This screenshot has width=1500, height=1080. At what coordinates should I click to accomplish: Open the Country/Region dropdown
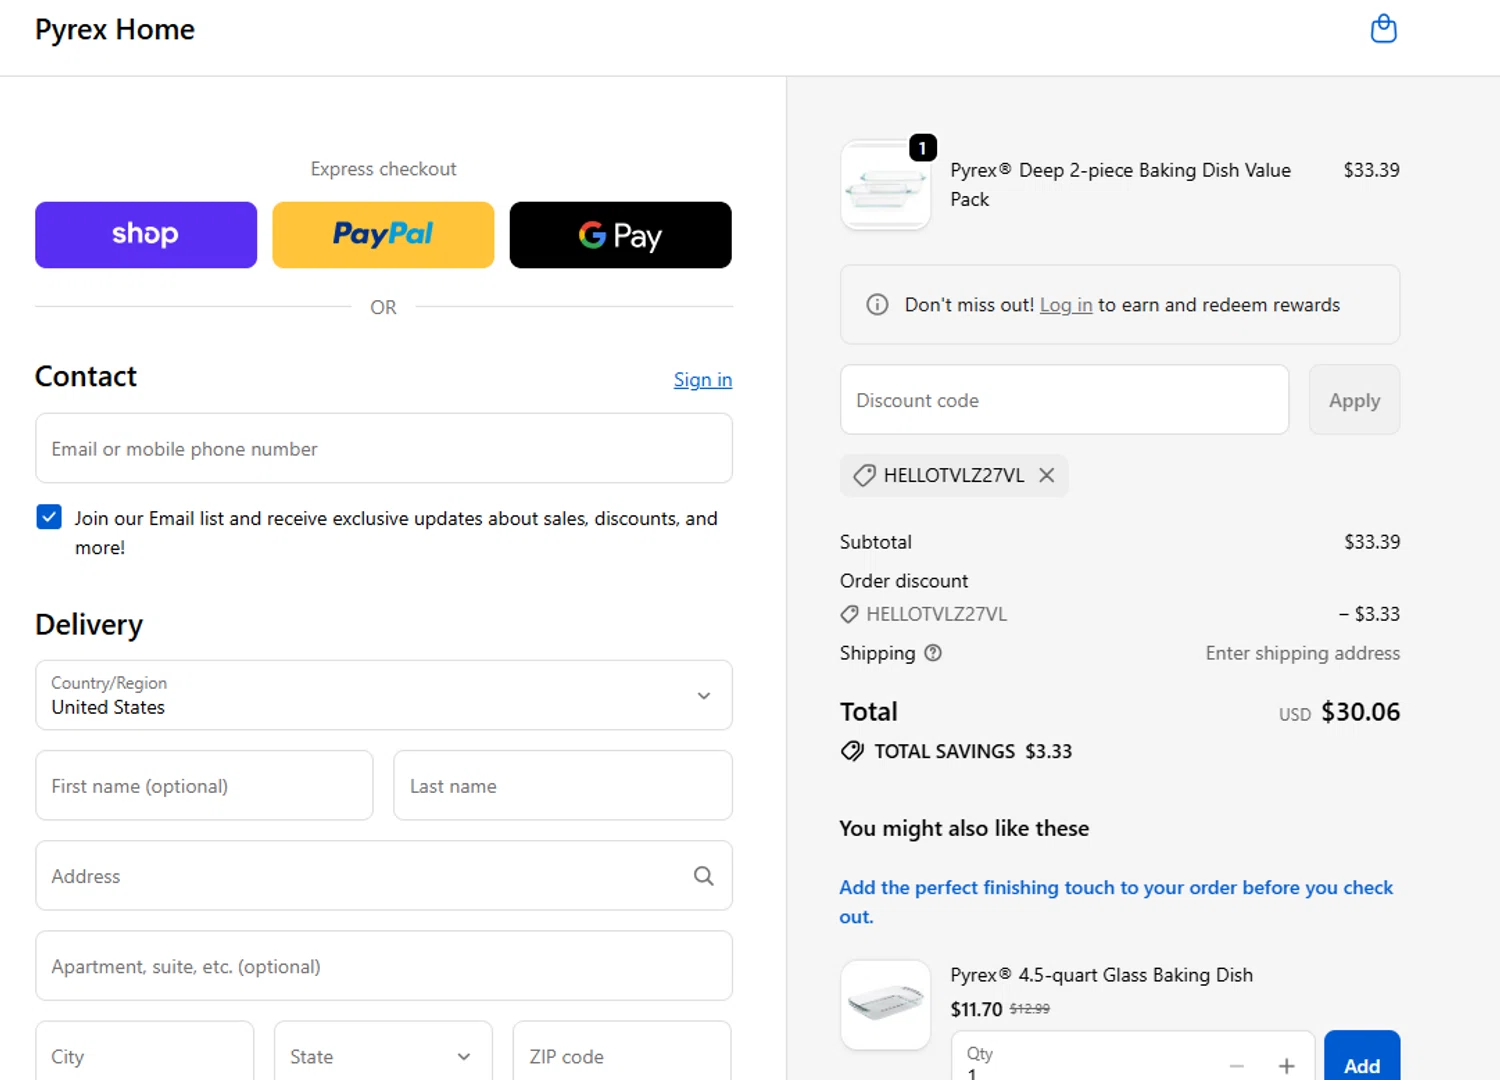[x=384, y=695]
